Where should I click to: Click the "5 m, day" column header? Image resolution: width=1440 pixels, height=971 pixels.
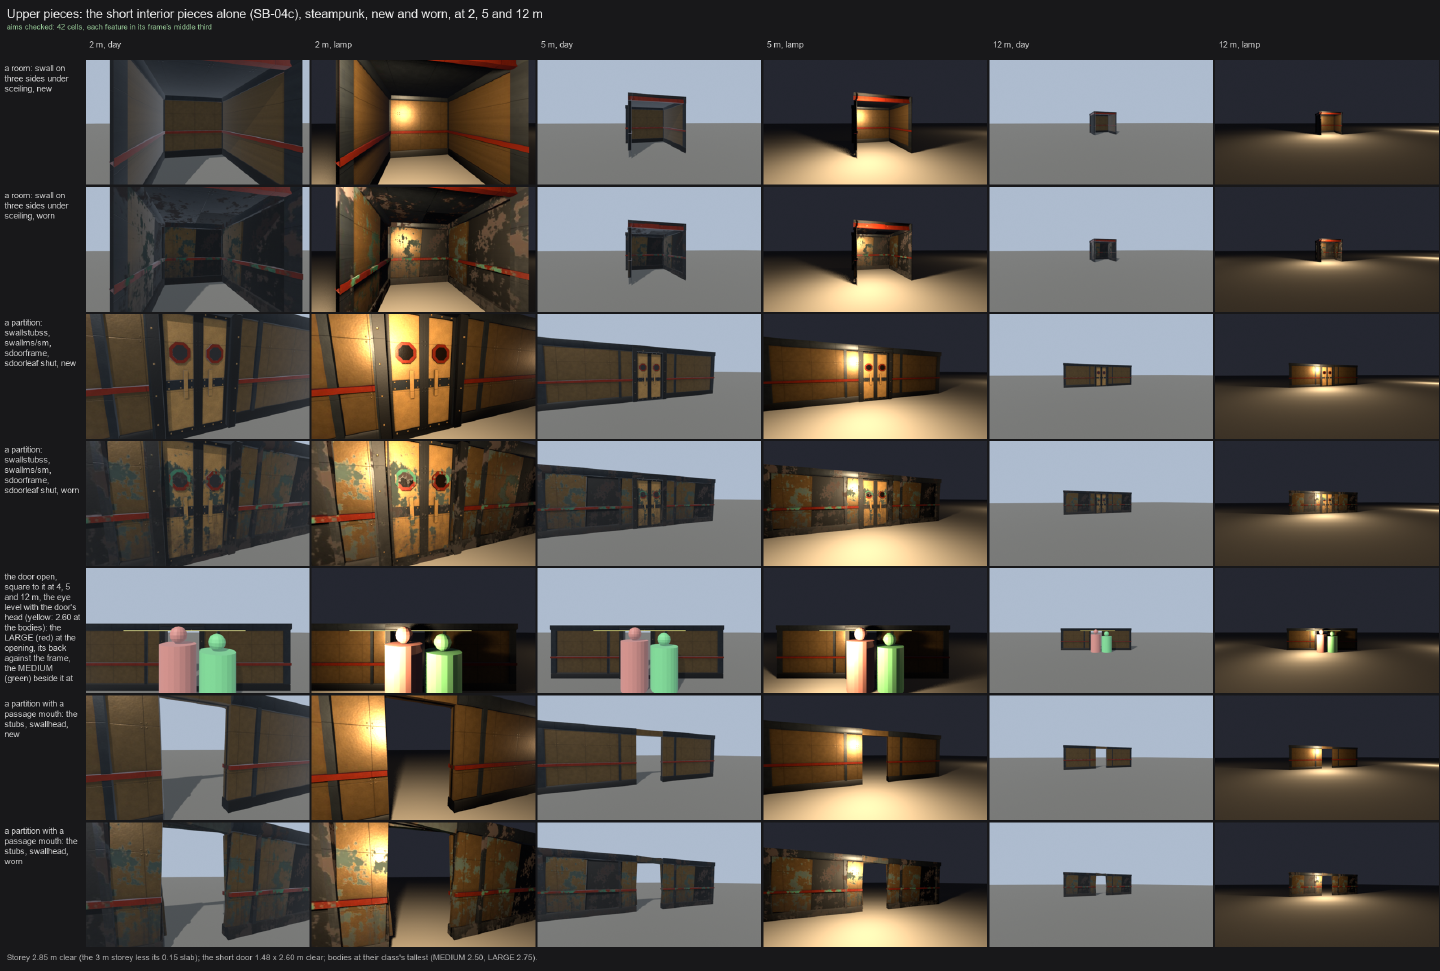[557, 45]
